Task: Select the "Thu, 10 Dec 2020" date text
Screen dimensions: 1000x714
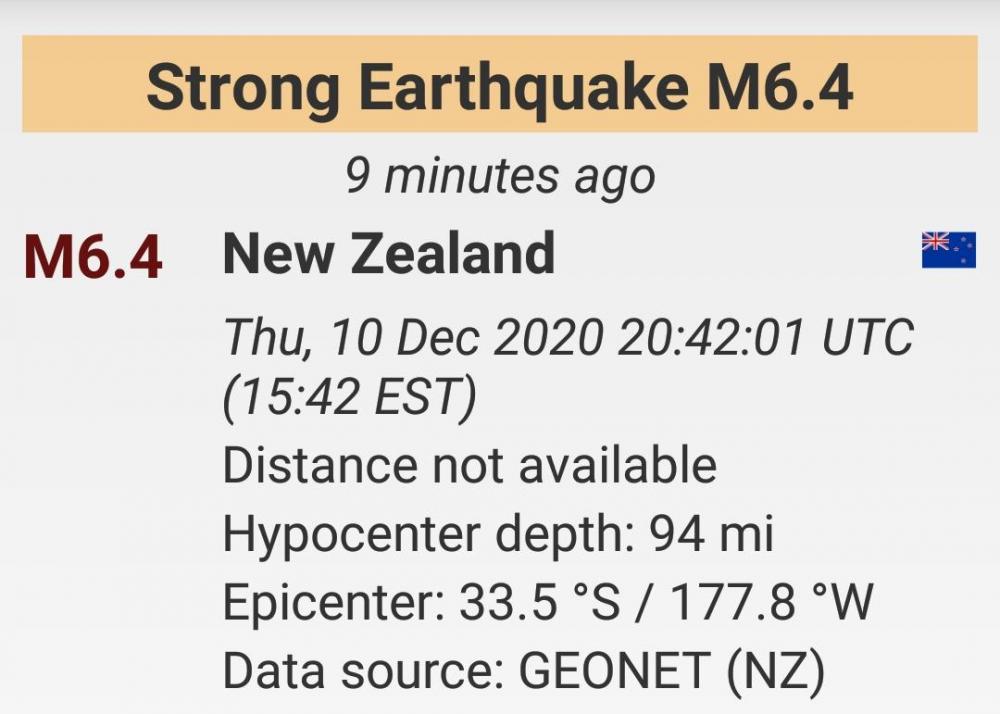Action: [x=412, y=337]
